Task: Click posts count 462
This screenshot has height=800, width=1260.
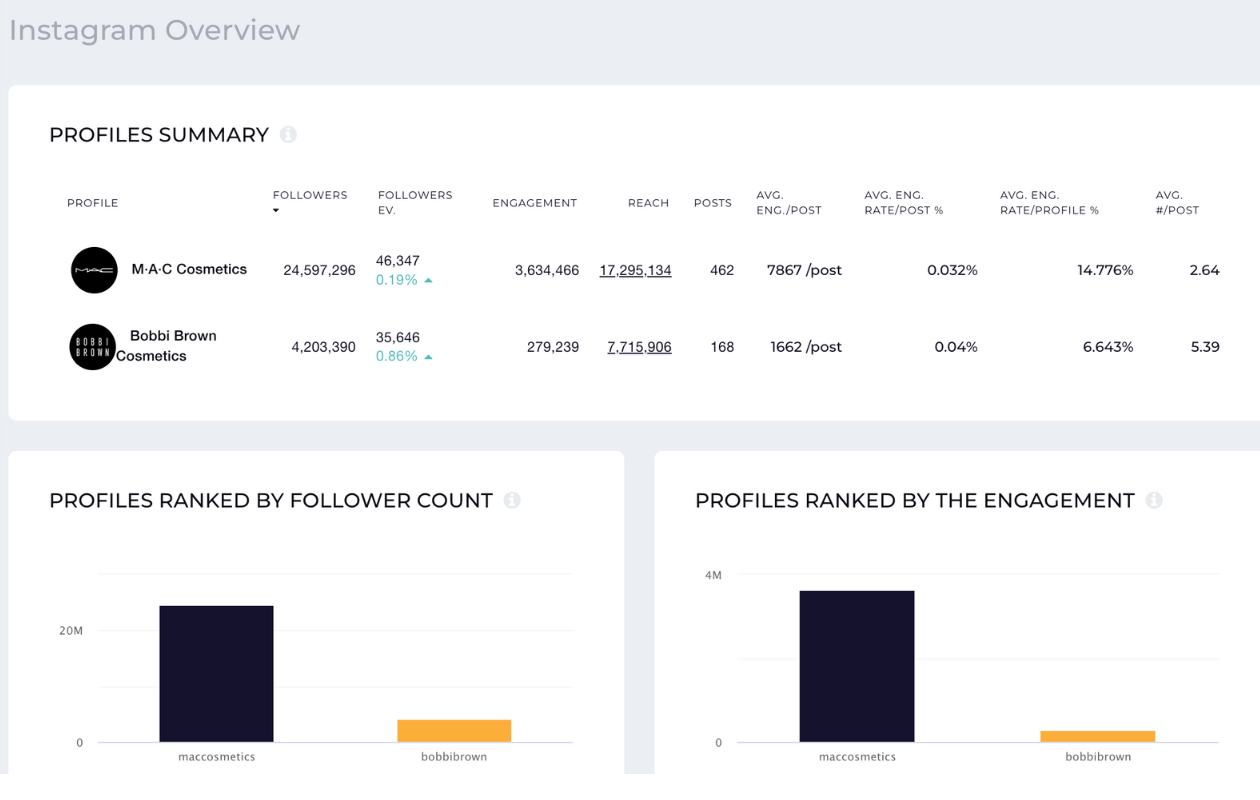Action: [x=722, y=270]
